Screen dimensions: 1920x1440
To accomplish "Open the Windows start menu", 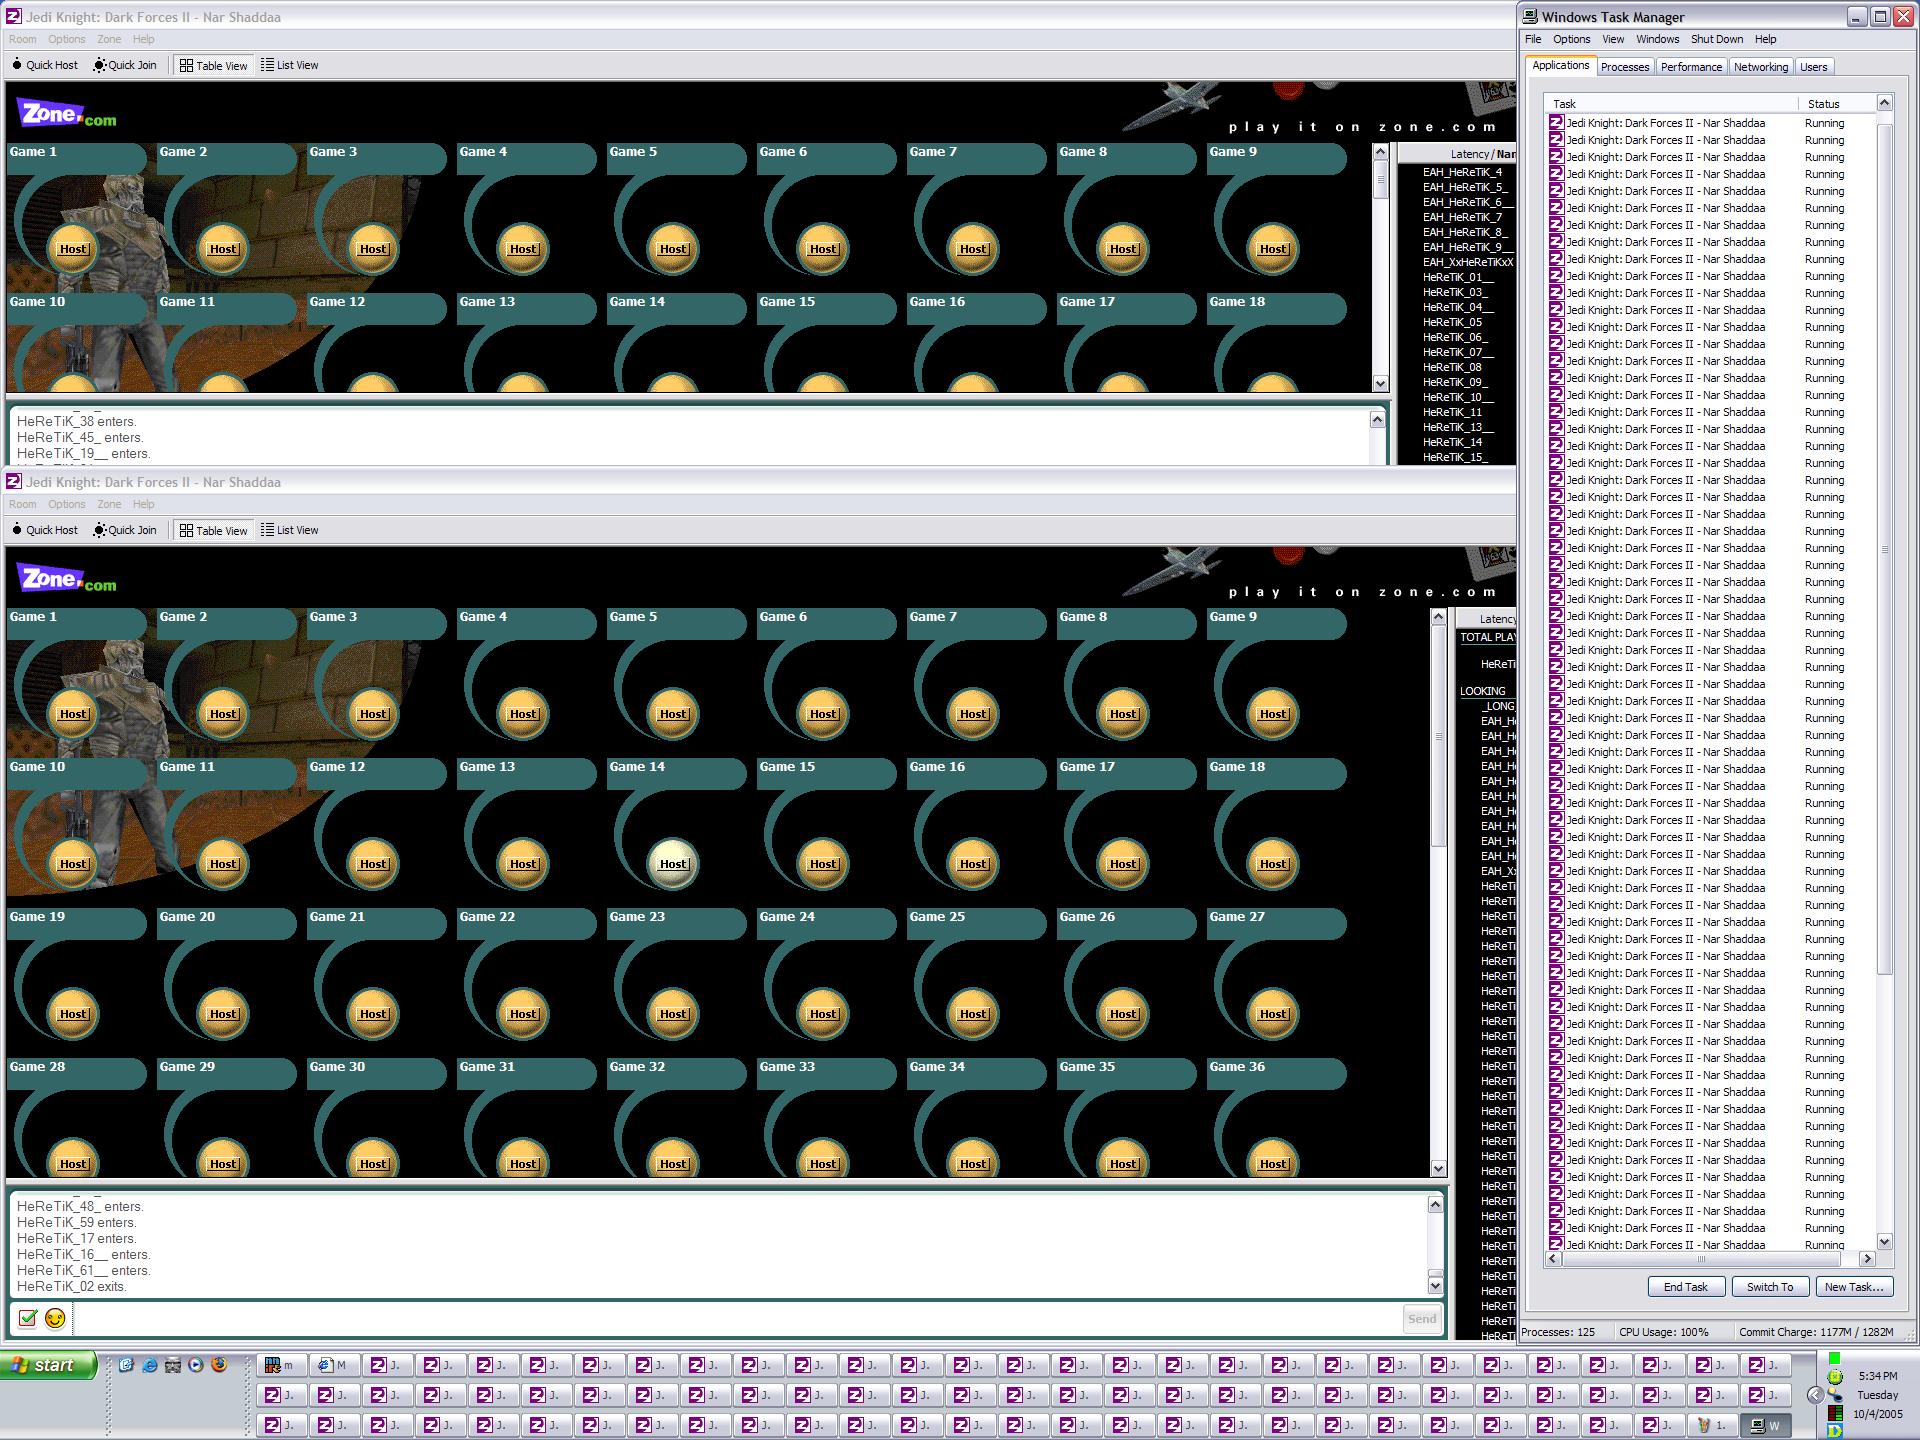I will (x=48, y=1365).
